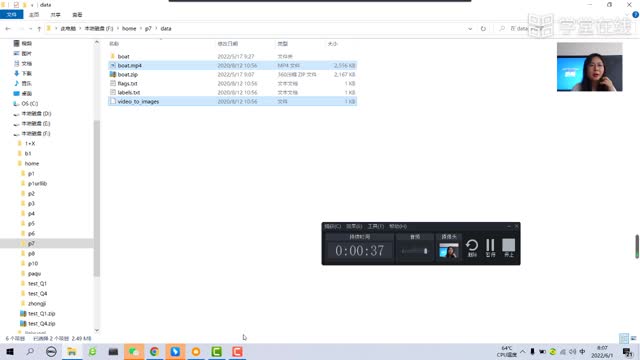Show hidden system tray icons

tap(522, 351)
